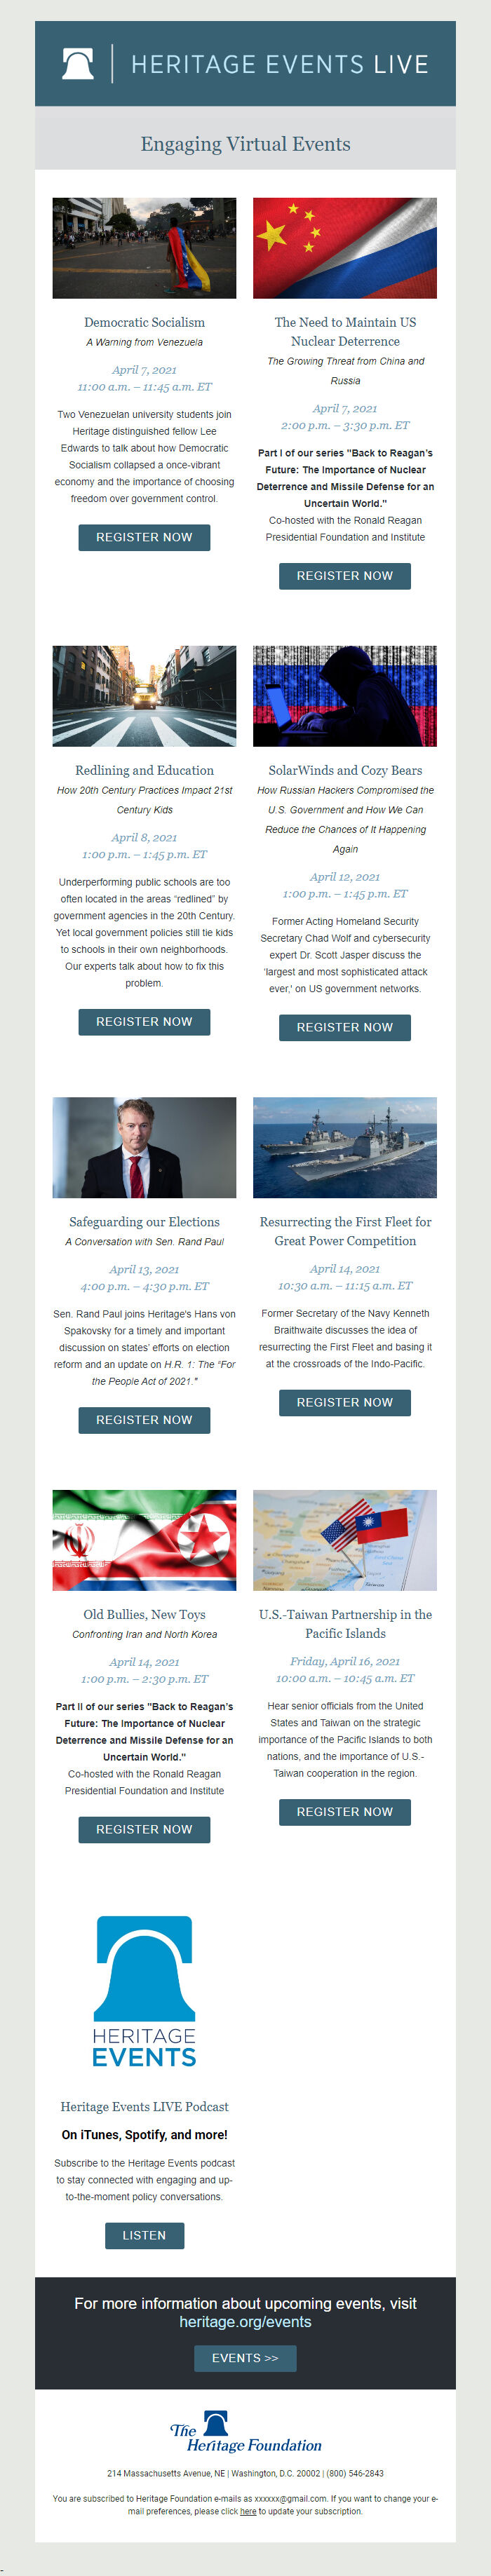Open the Old Bullies, New Toys title

pyautogui.click(x=144, y=1614)
